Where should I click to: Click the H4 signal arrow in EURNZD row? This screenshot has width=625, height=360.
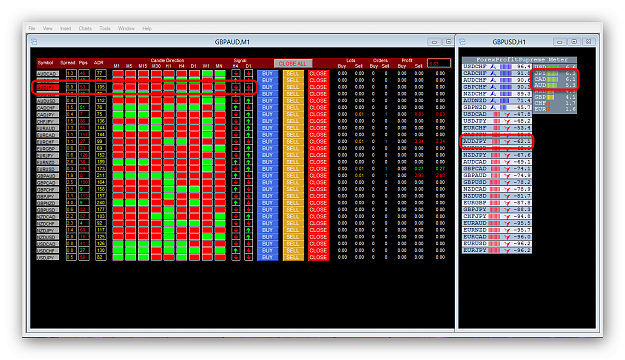[236, 162]
